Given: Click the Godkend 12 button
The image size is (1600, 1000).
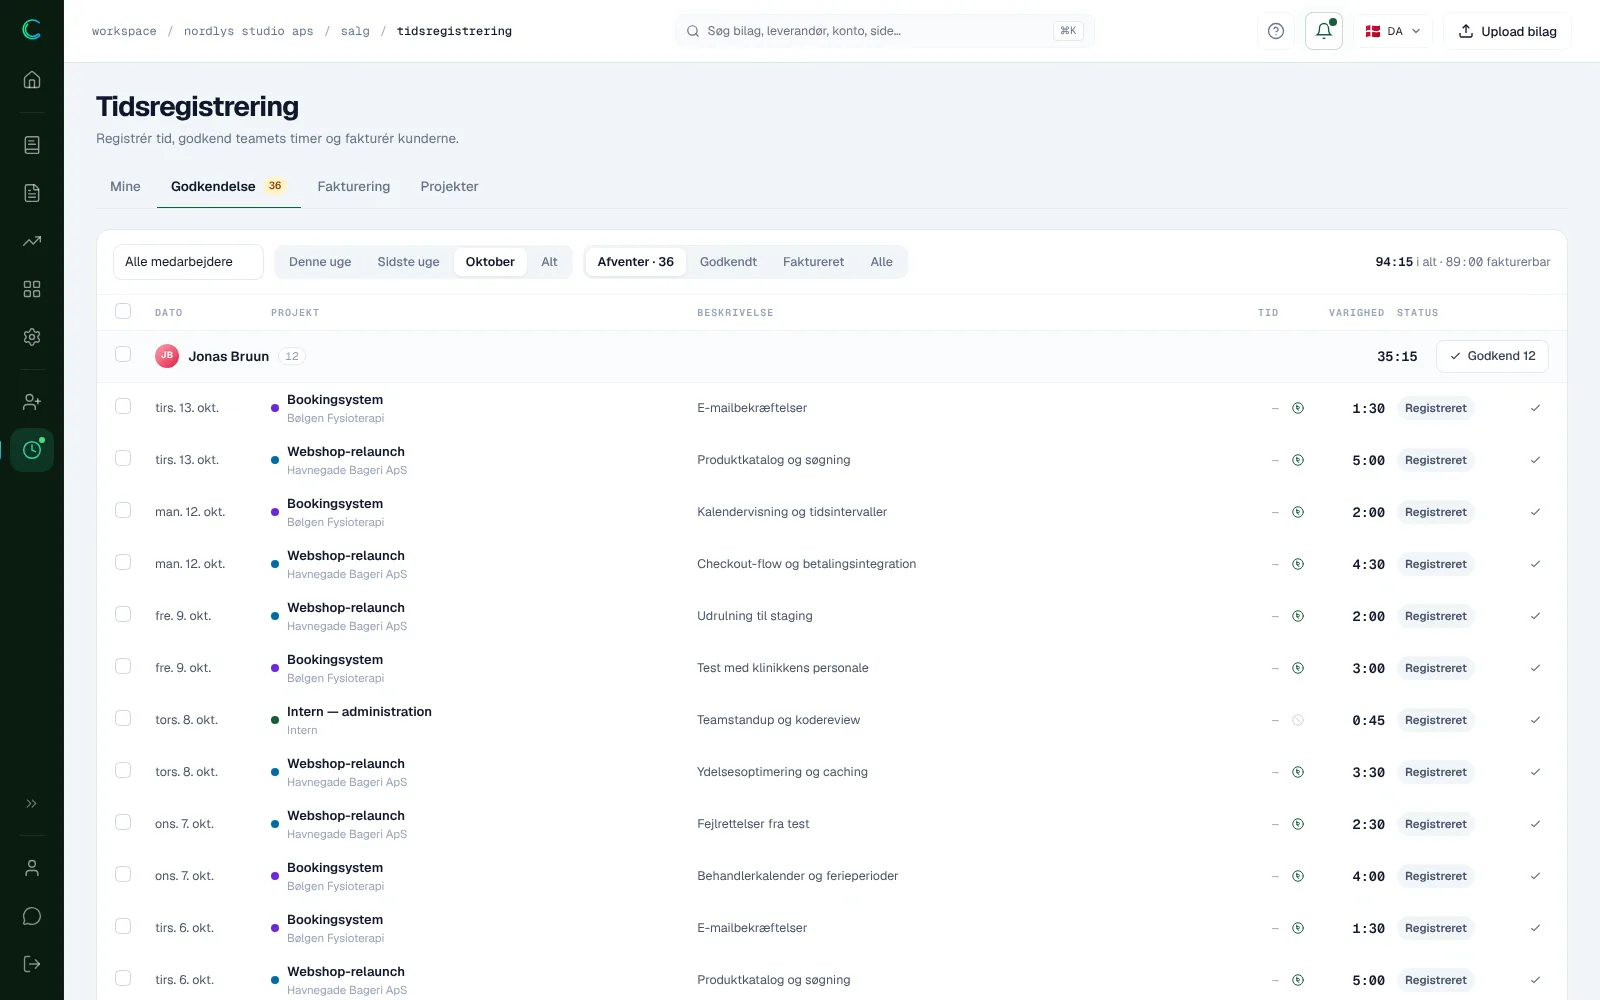Looking at the screenshot, I should tap(1492, 356).
